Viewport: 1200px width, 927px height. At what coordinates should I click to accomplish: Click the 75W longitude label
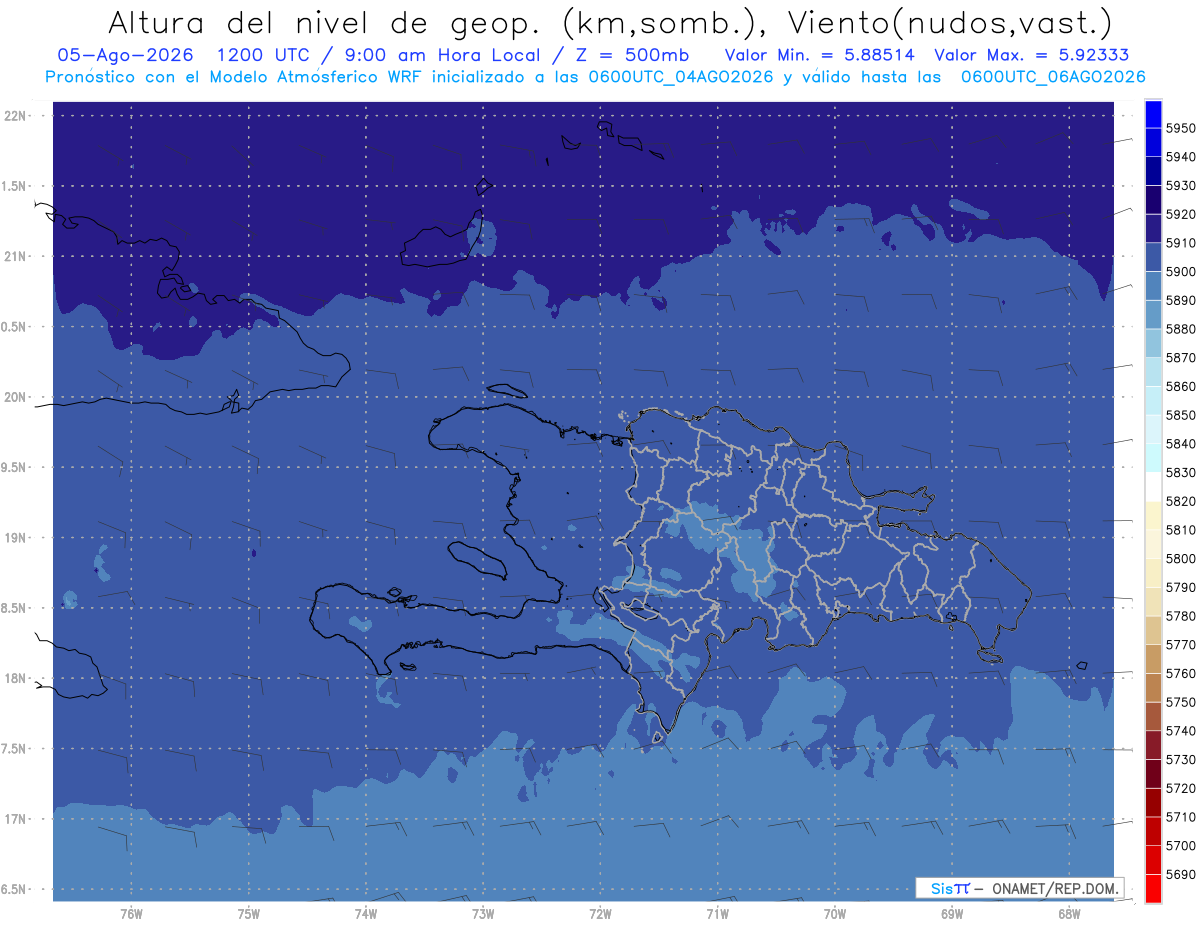[248, 914]
